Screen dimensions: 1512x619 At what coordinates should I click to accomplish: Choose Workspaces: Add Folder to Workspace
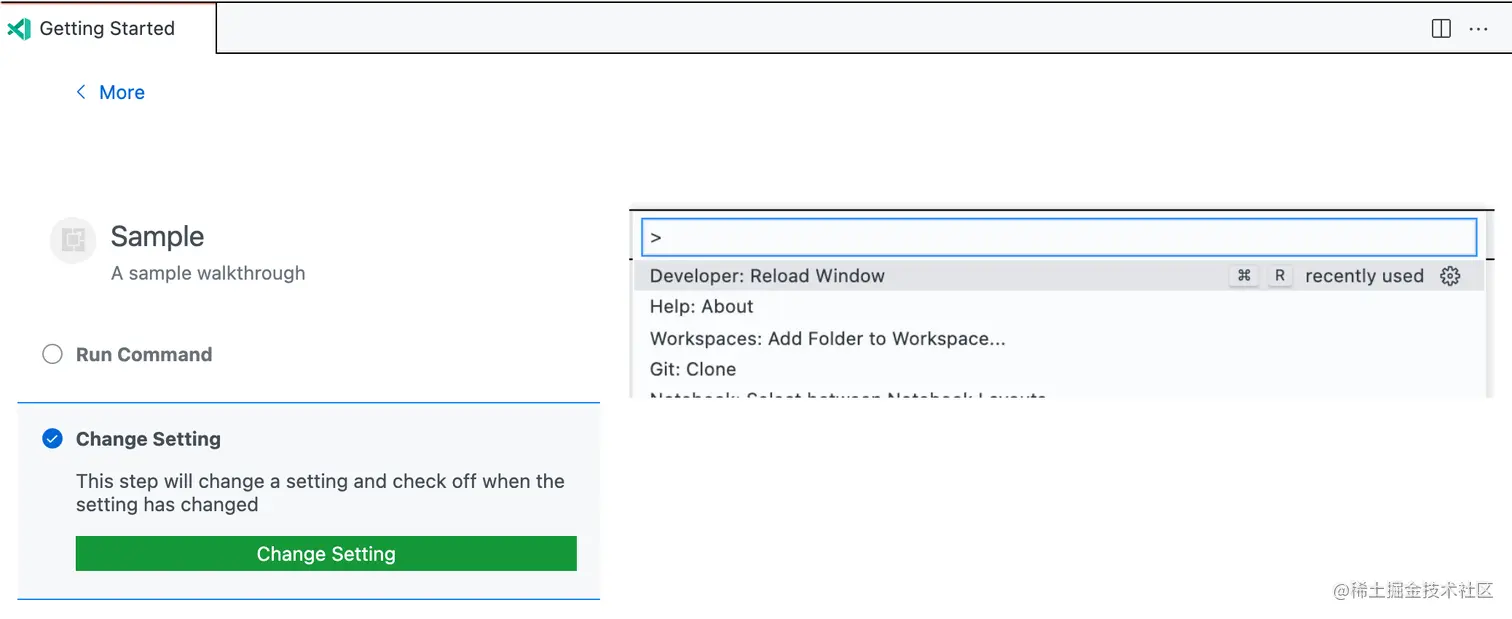click(x=1059, y=338)
